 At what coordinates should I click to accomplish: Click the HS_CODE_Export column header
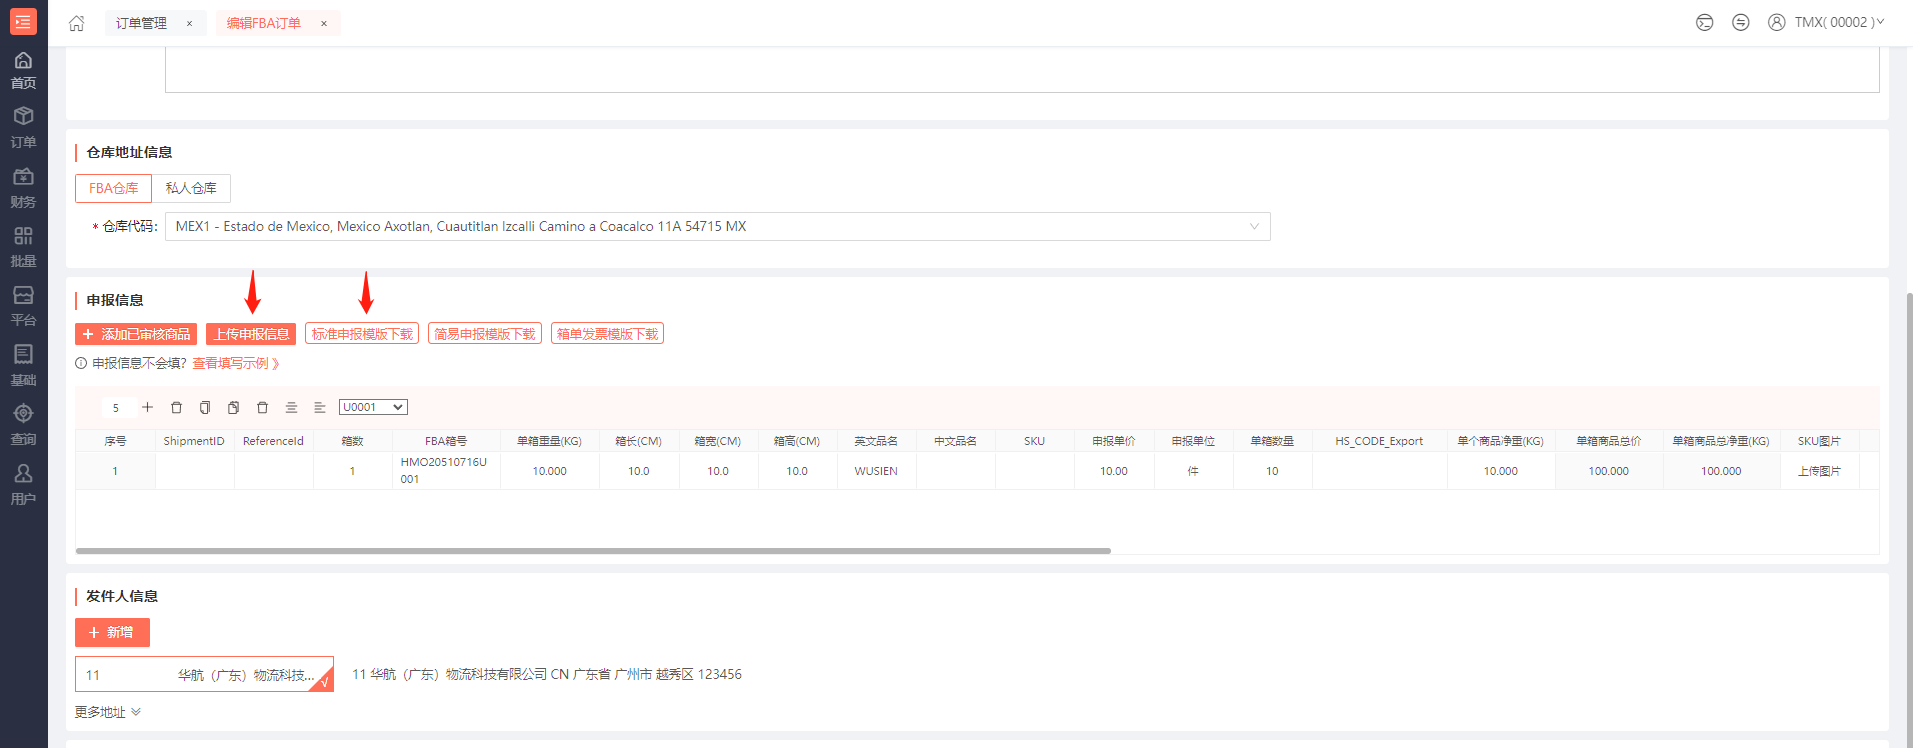[1379, 441]
